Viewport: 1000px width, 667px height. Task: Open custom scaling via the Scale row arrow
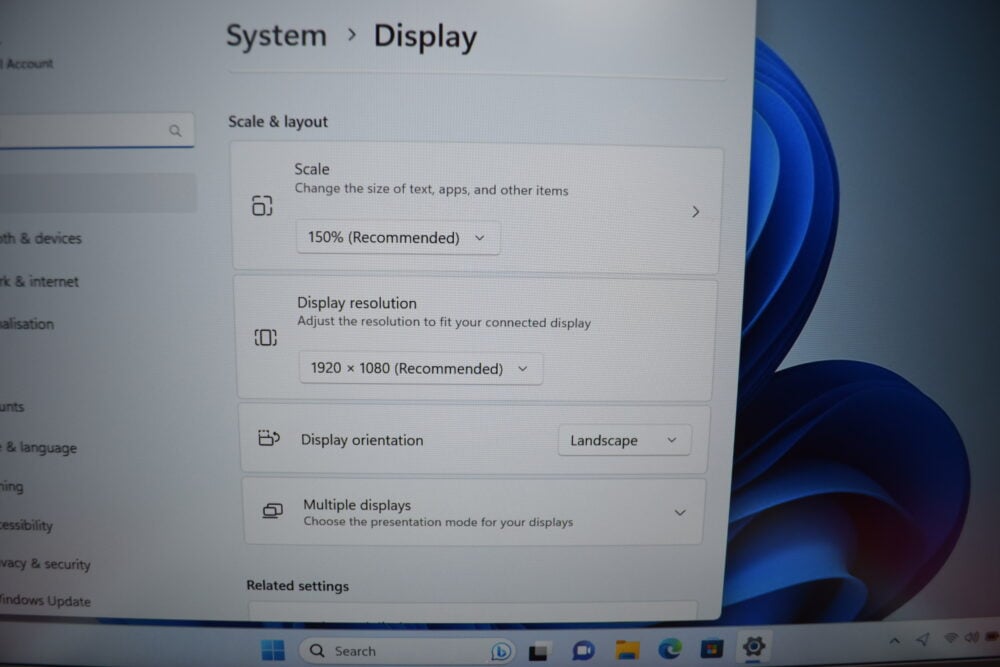(696, 212)
